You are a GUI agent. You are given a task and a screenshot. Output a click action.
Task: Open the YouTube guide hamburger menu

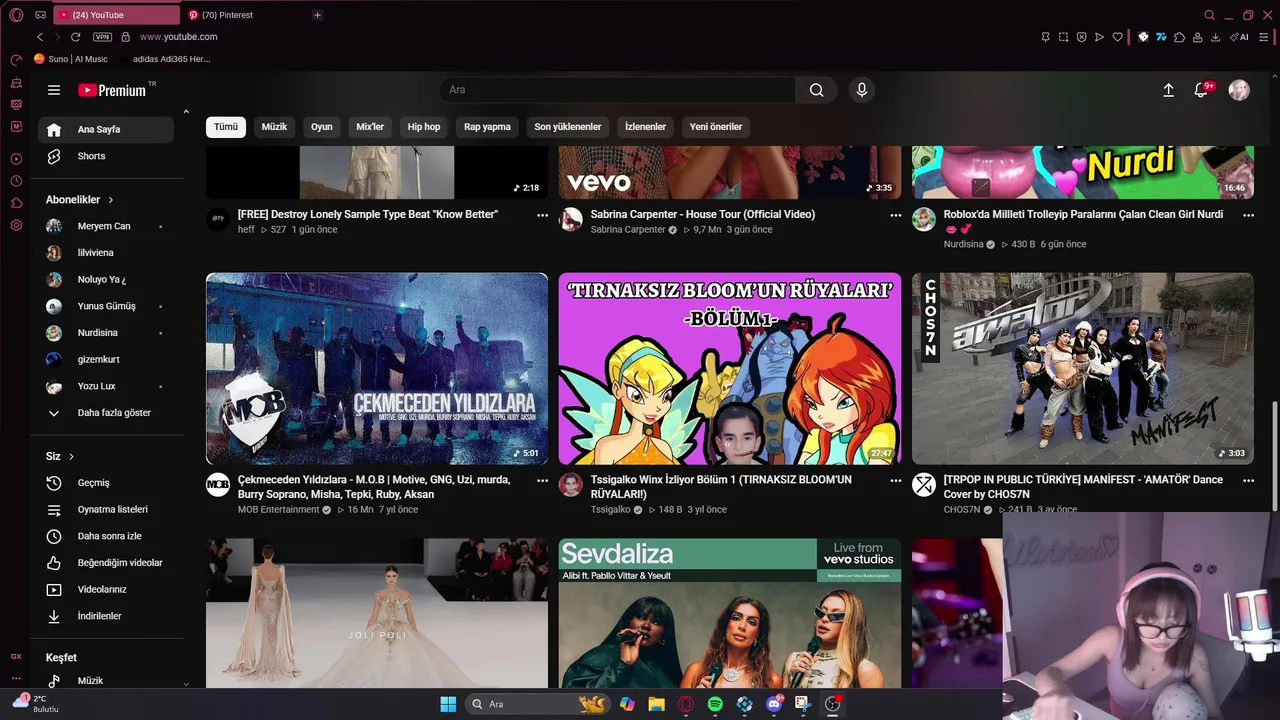(x=54, y=90)
